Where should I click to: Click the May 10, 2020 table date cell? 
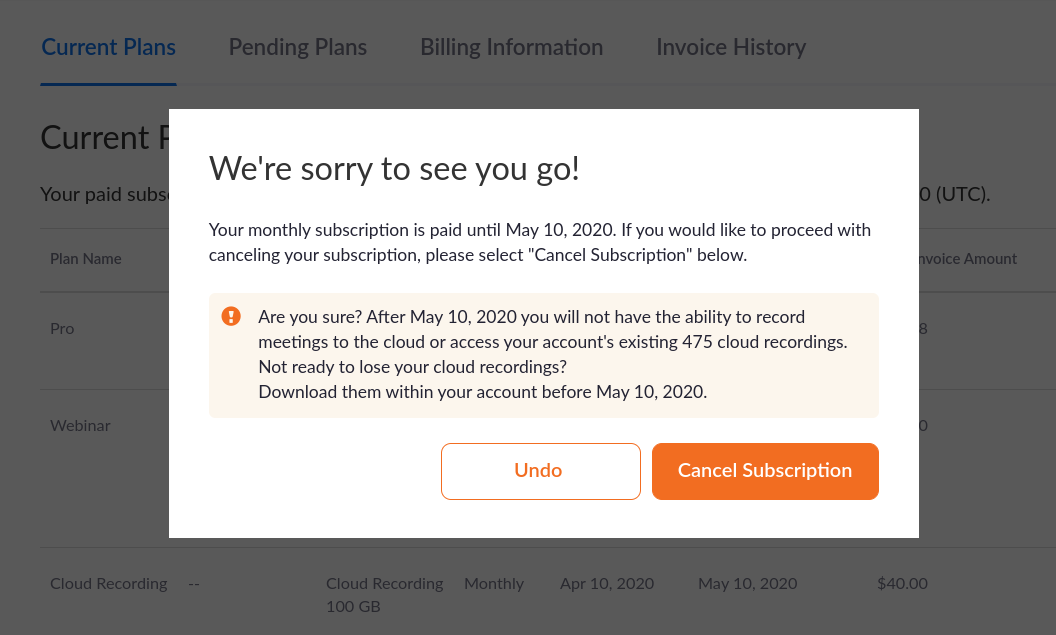(747, 584)
